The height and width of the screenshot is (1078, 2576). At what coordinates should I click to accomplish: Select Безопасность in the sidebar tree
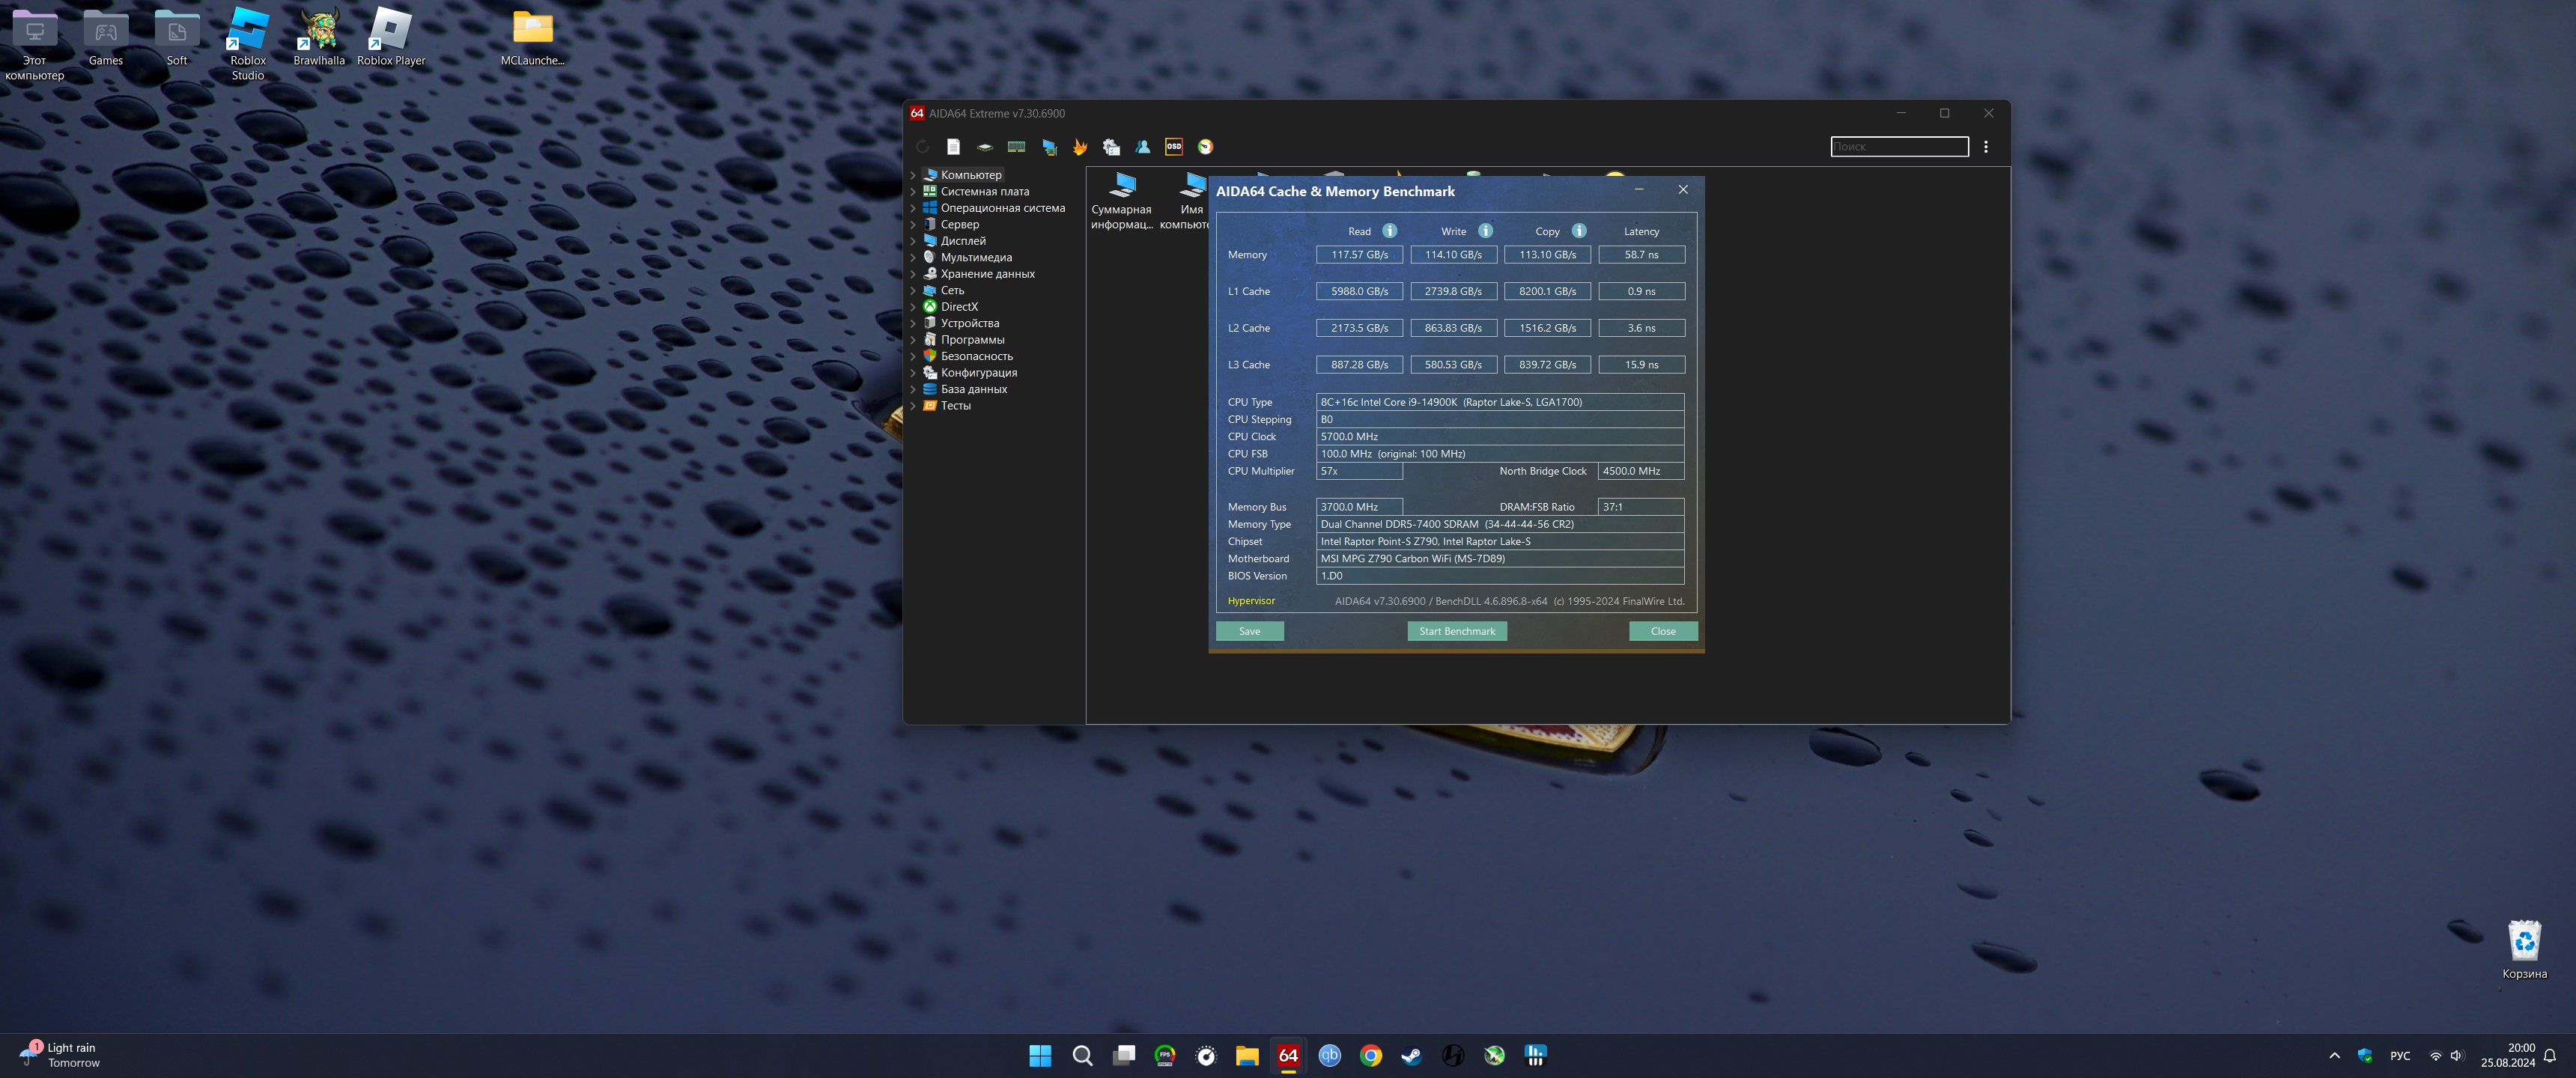976,356
